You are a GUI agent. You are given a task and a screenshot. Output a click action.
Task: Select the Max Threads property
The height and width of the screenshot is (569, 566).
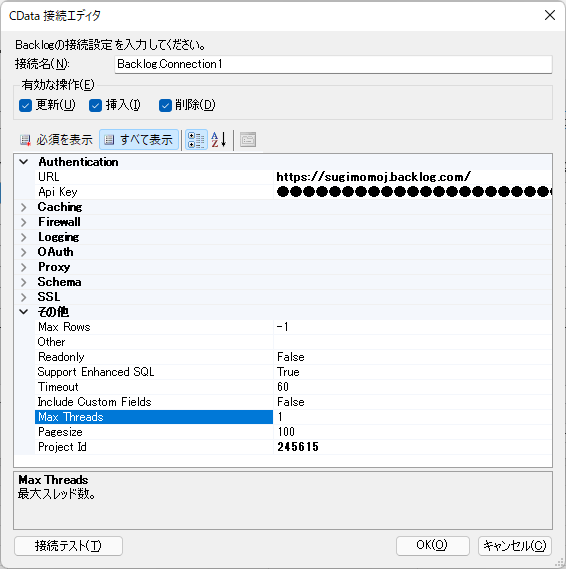click(x=154, y=417)
